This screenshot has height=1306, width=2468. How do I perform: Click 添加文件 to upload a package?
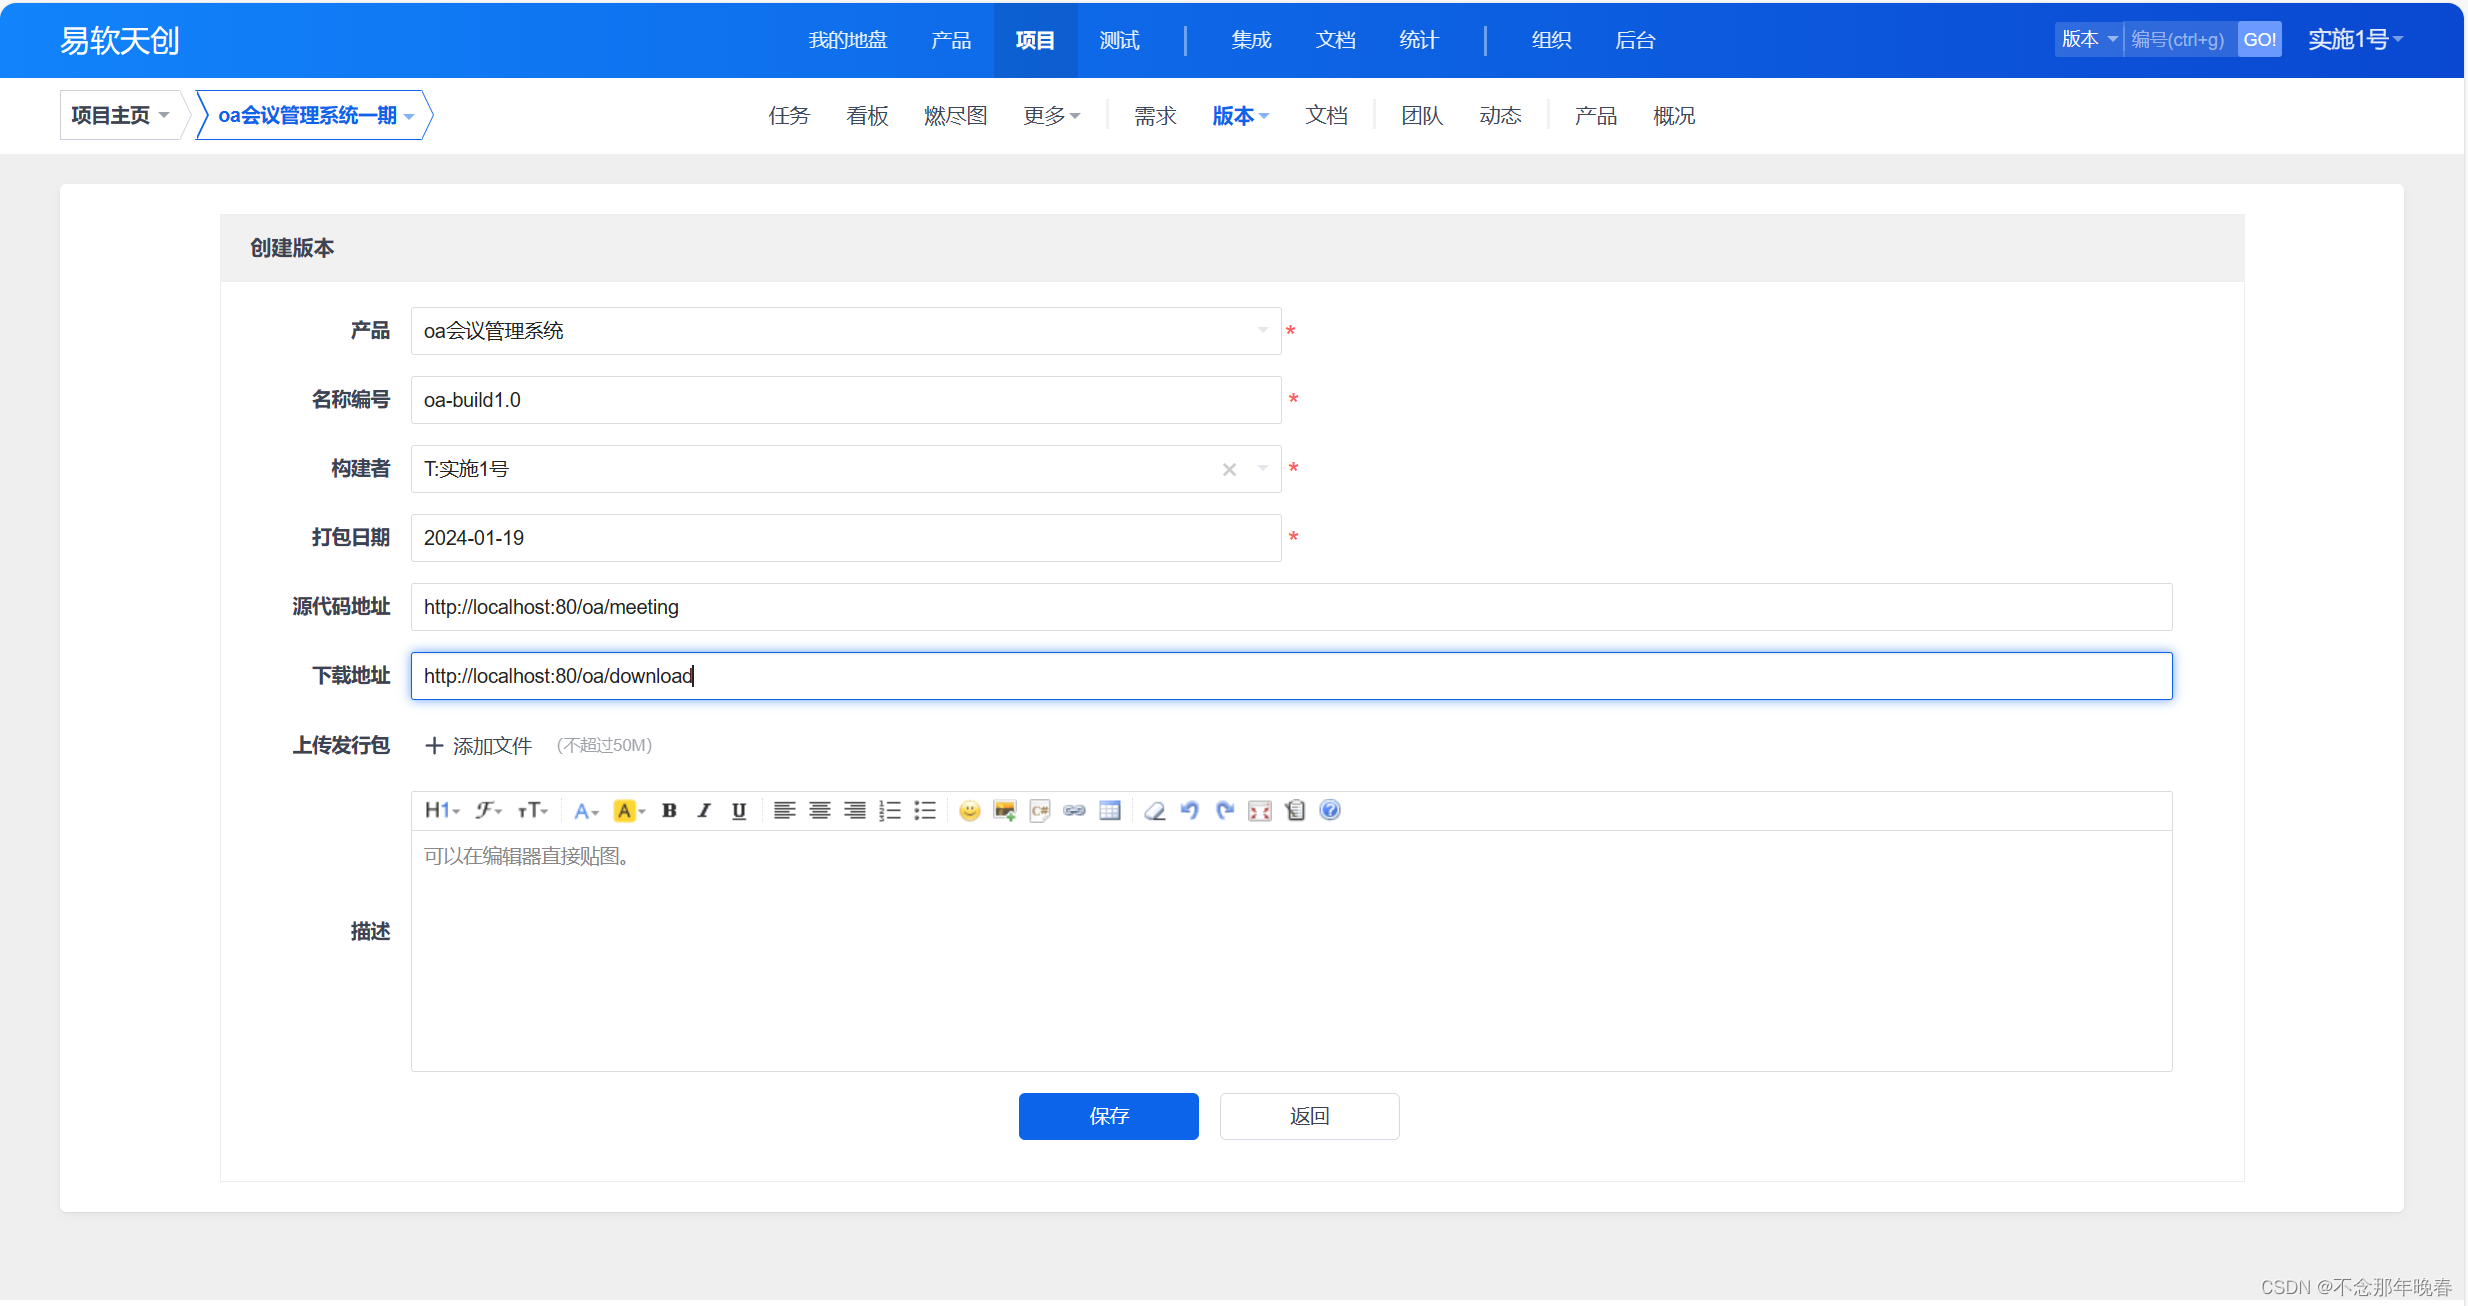479,746
